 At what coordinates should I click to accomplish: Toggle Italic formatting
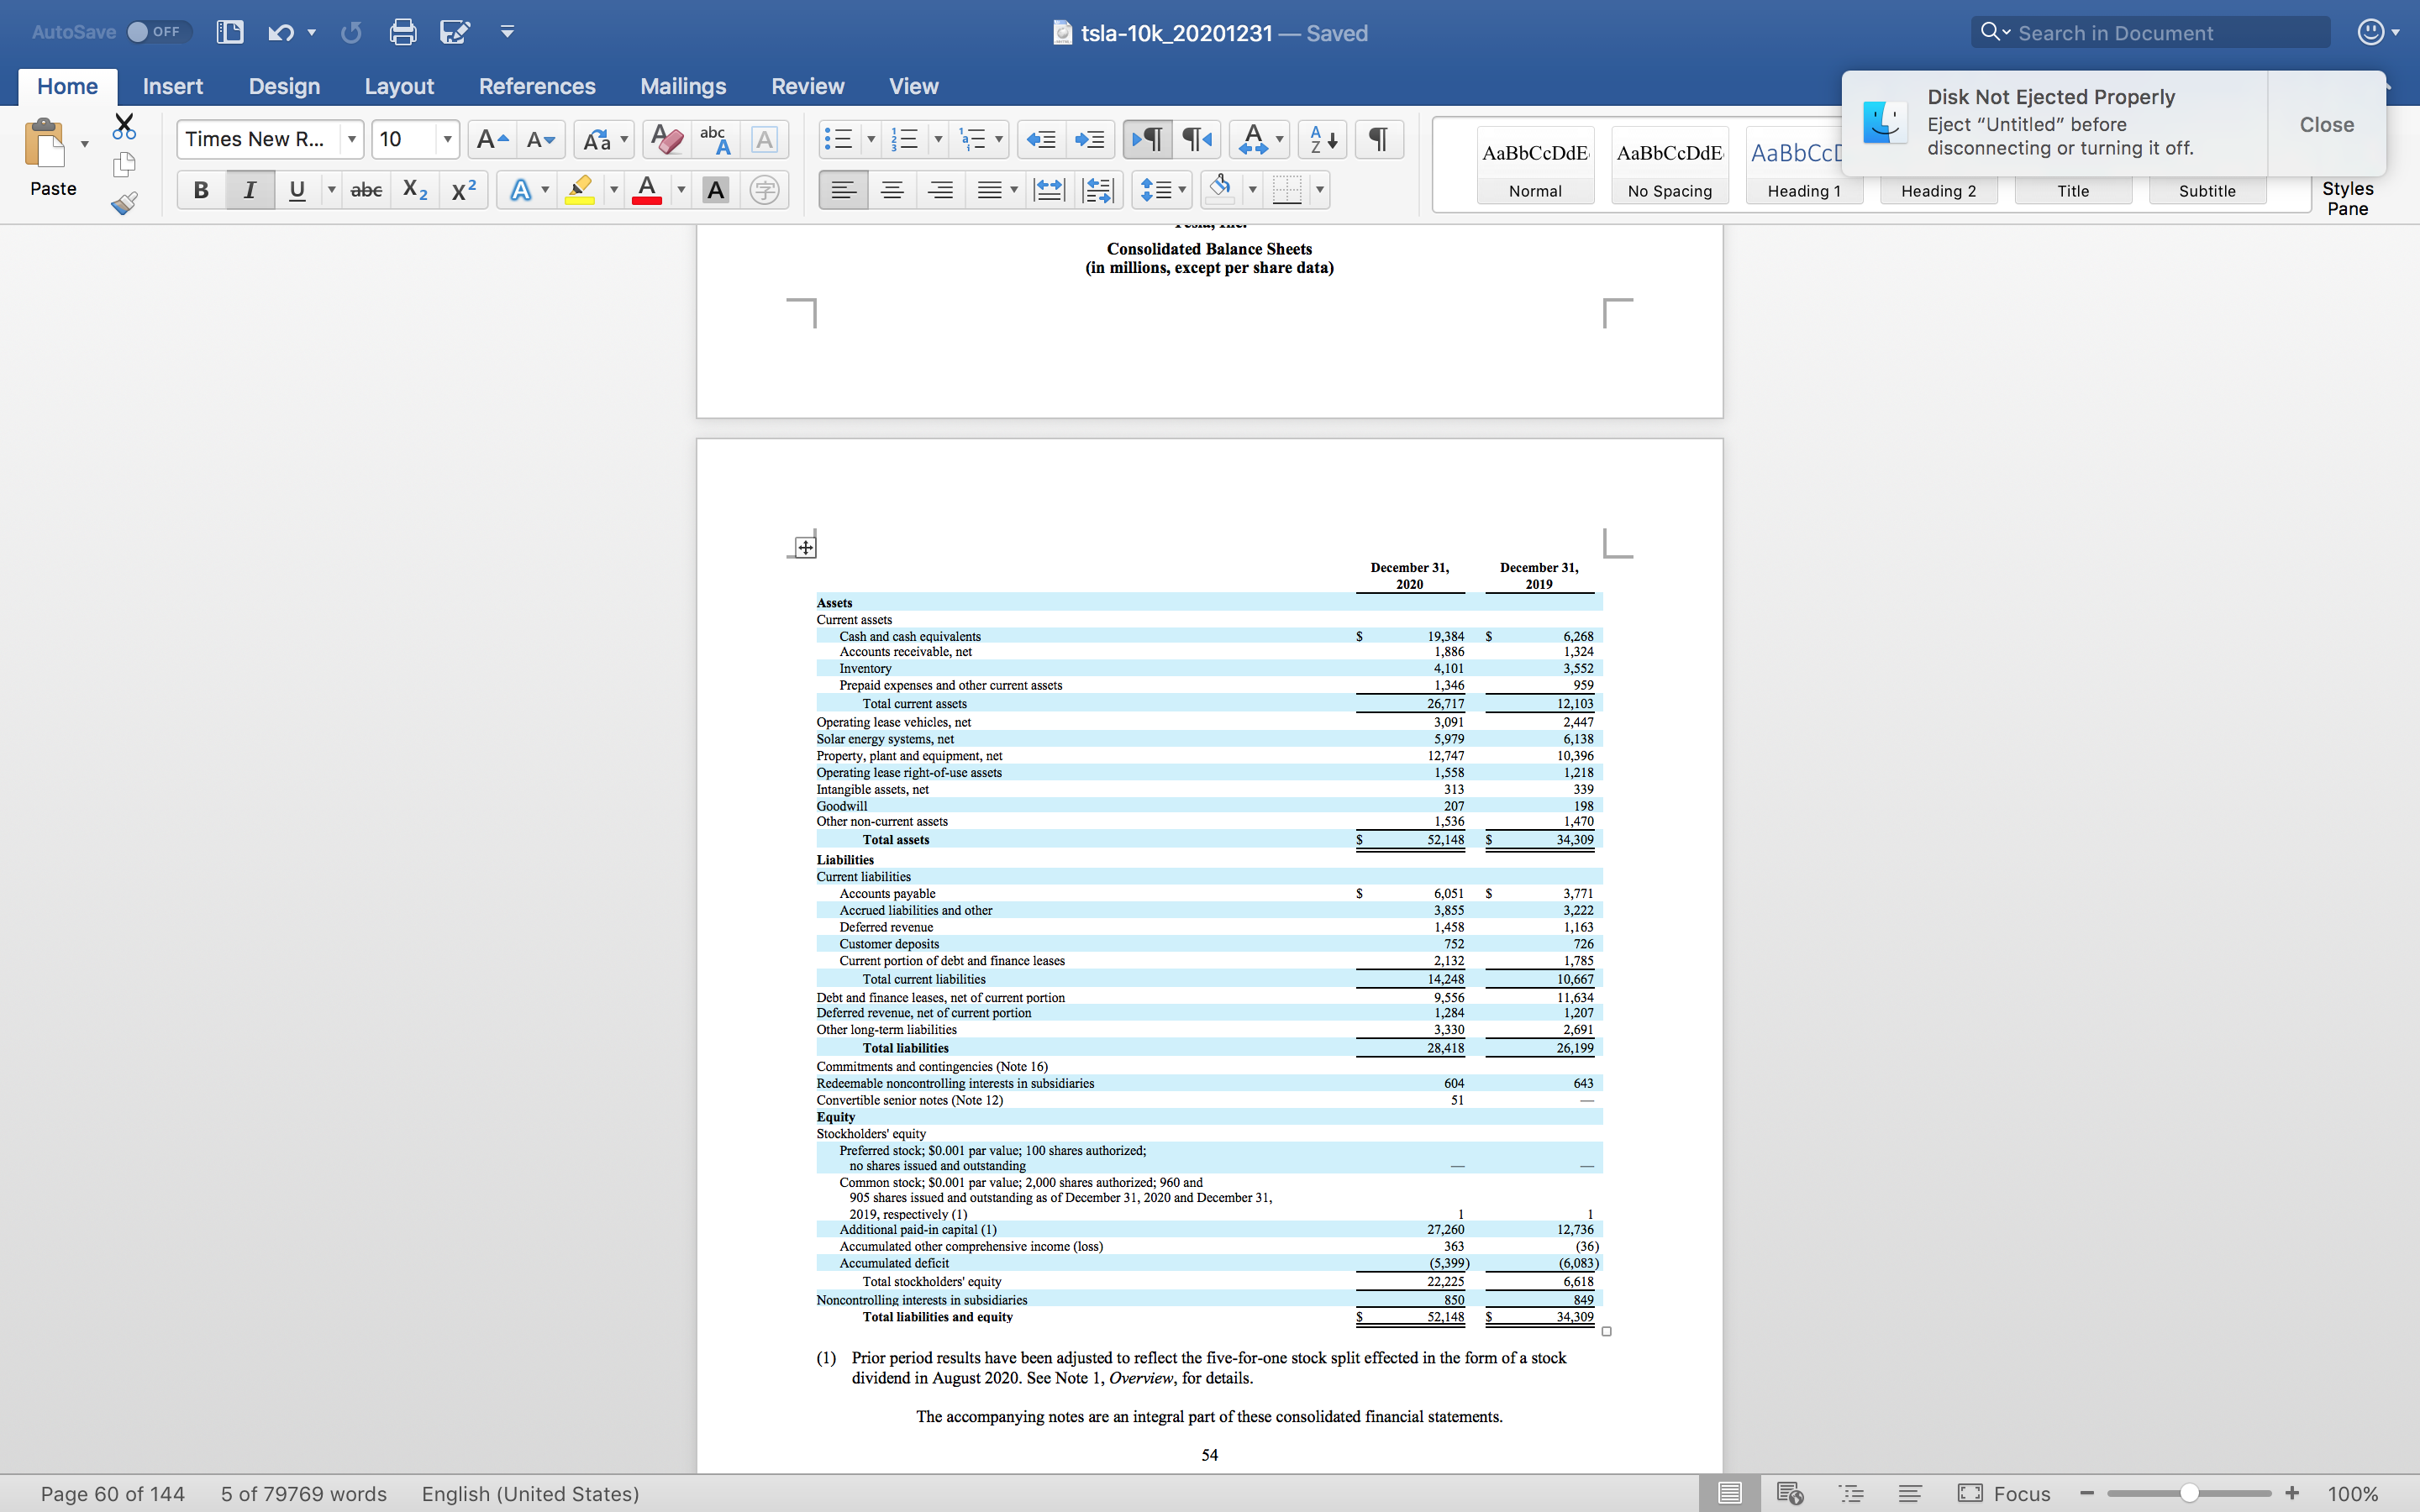(x=250, y=190)
